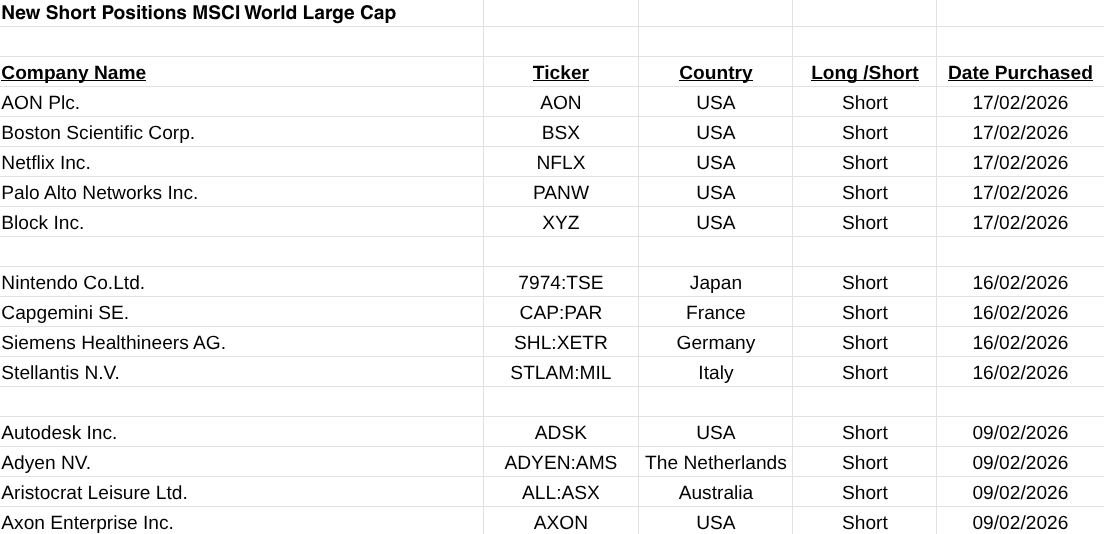
Task: Select the 'Autodesk Inc.' company cell
Action: coord(59,433)
